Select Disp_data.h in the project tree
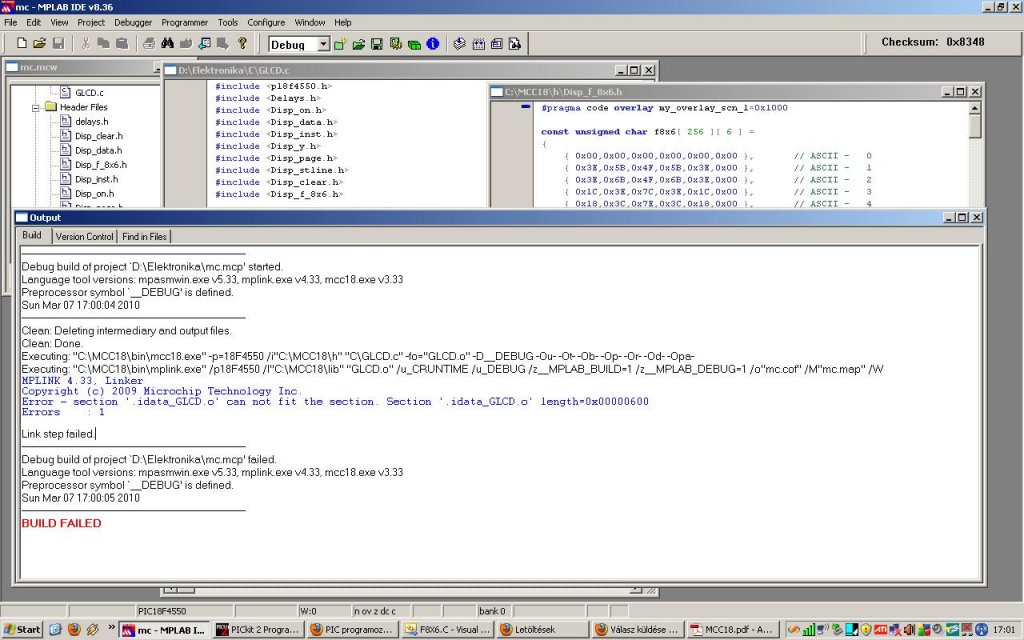 [x=98, y=150]
